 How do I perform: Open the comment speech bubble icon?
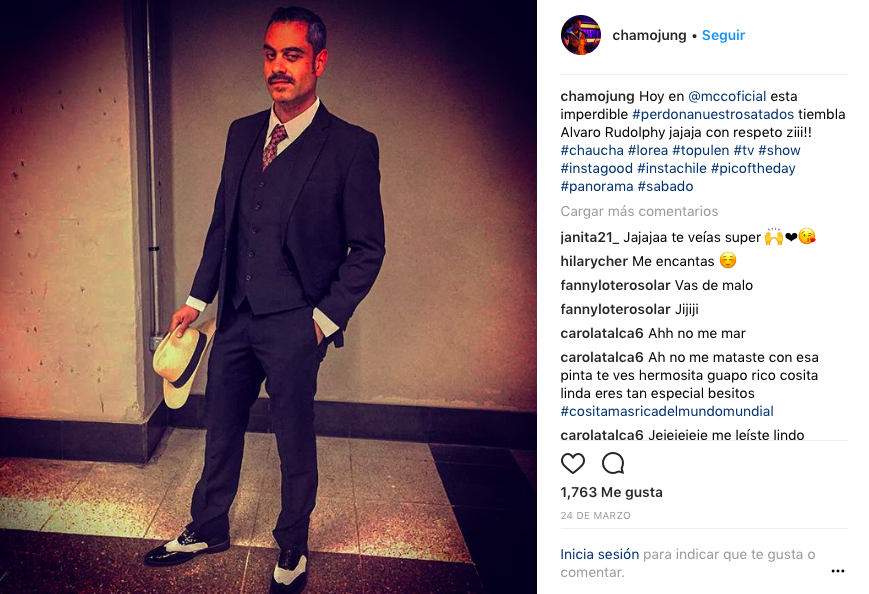tap(613, 463)
